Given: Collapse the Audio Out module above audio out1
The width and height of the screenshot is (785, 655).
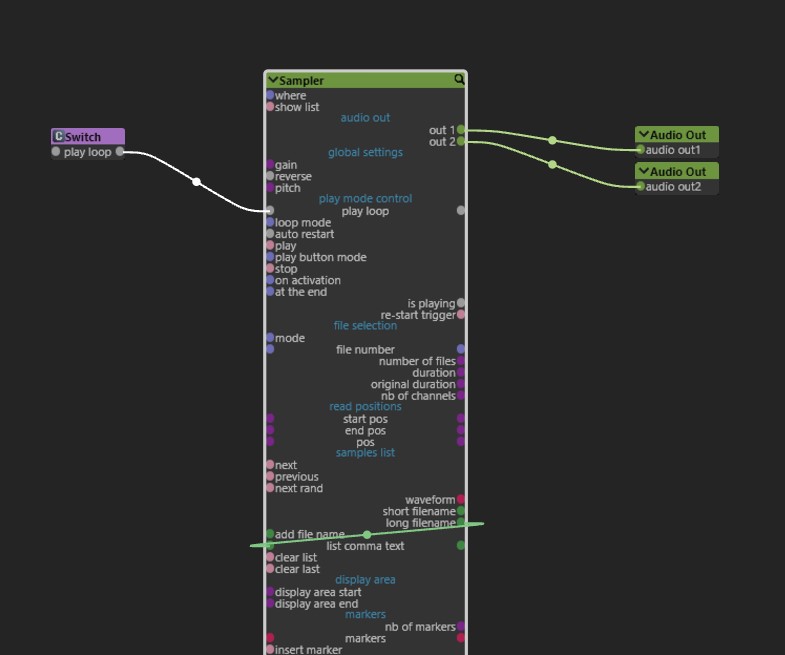Looking at the screenshot, I should (x=644, y=135).
